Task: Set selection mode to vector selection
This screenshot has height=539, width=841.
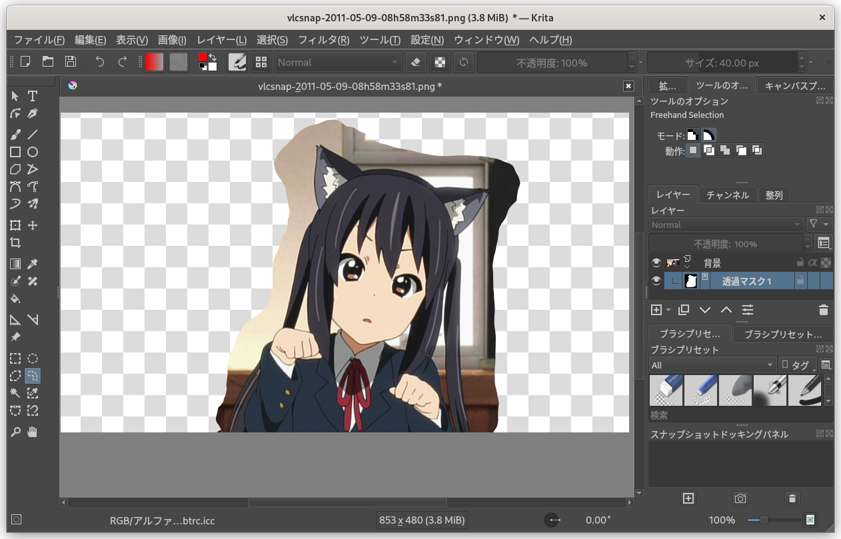Action: (709, 135)
